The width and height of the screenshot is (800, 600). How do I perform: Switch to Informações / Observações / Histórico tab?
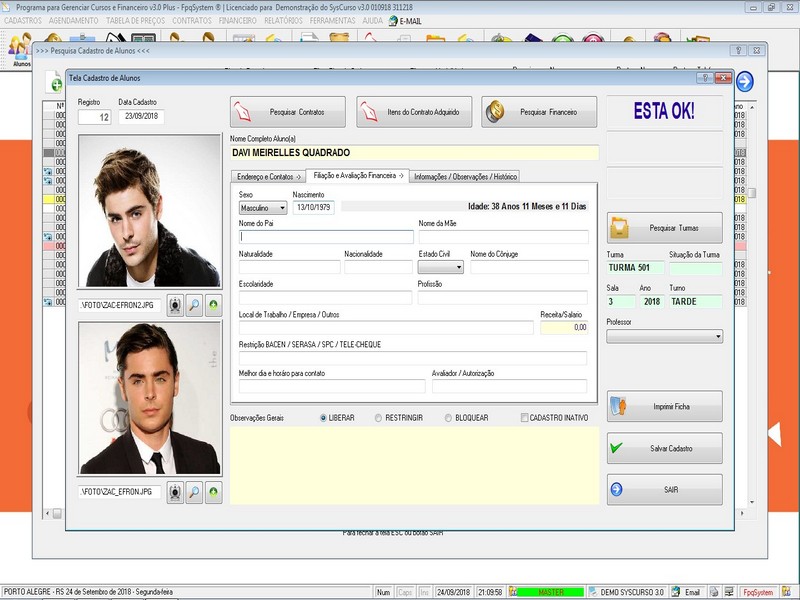[x=465, y=177]
